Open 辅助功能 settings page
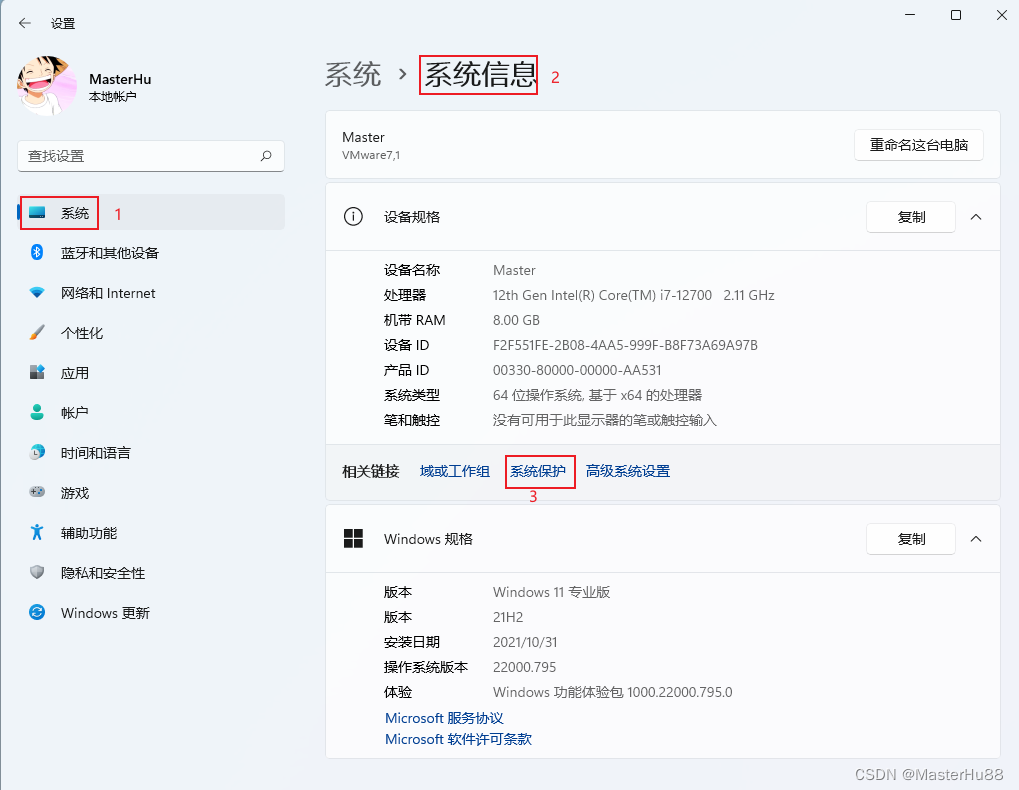The width and height of the screenshot is (1019, 790). tap(151, 533)
